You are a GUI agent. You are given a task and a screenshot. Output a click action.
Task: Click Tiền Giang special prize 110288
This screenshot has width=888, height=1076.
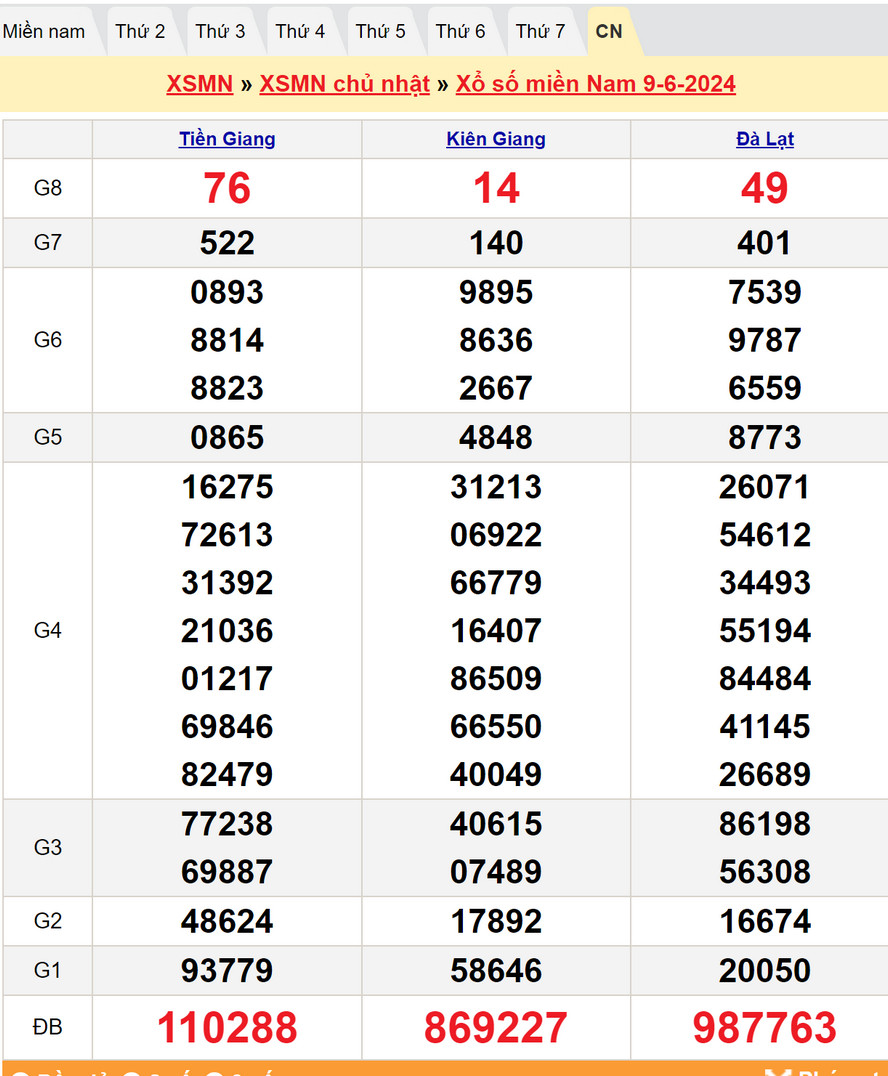[227, 1027]
